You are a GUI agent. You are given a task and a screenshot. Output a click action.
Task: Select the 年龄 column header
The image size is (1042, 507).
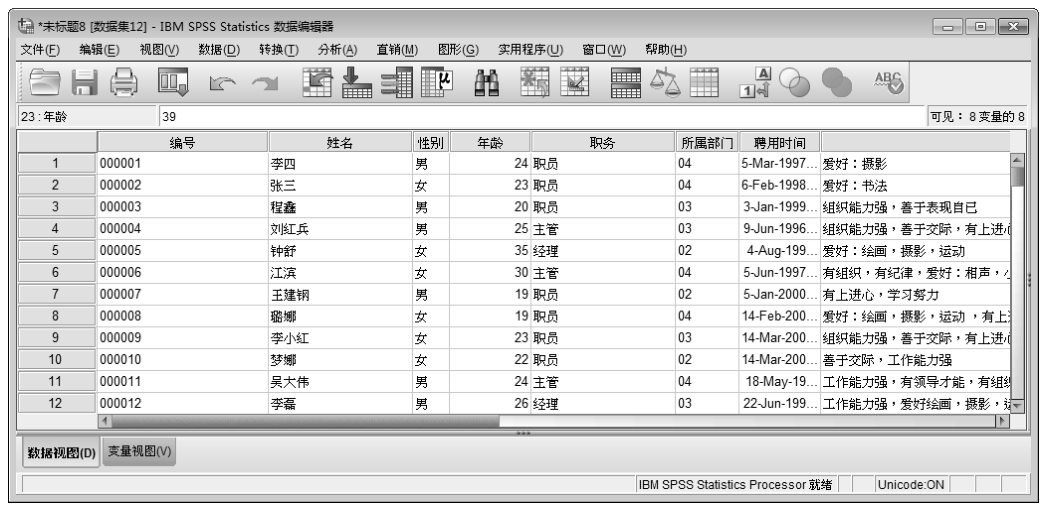490,143
